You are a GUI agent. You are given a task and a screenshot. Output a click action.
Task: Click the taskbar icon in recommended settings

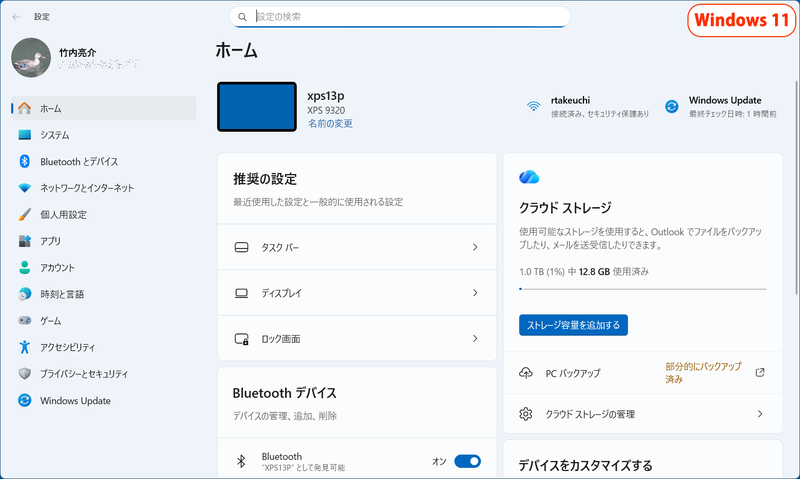241,247
